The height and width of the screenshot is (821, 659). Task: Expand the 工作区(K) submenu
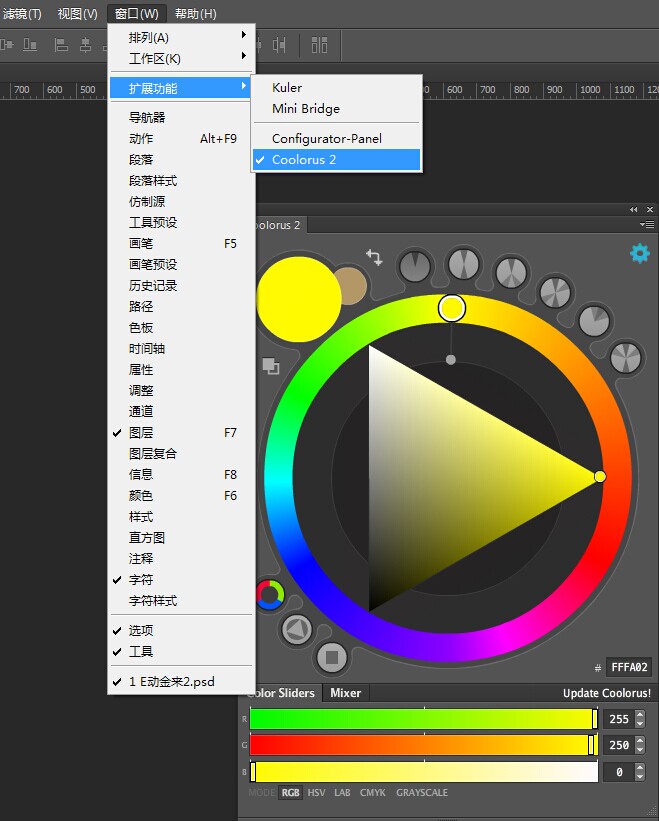click(x=182, y=59)
